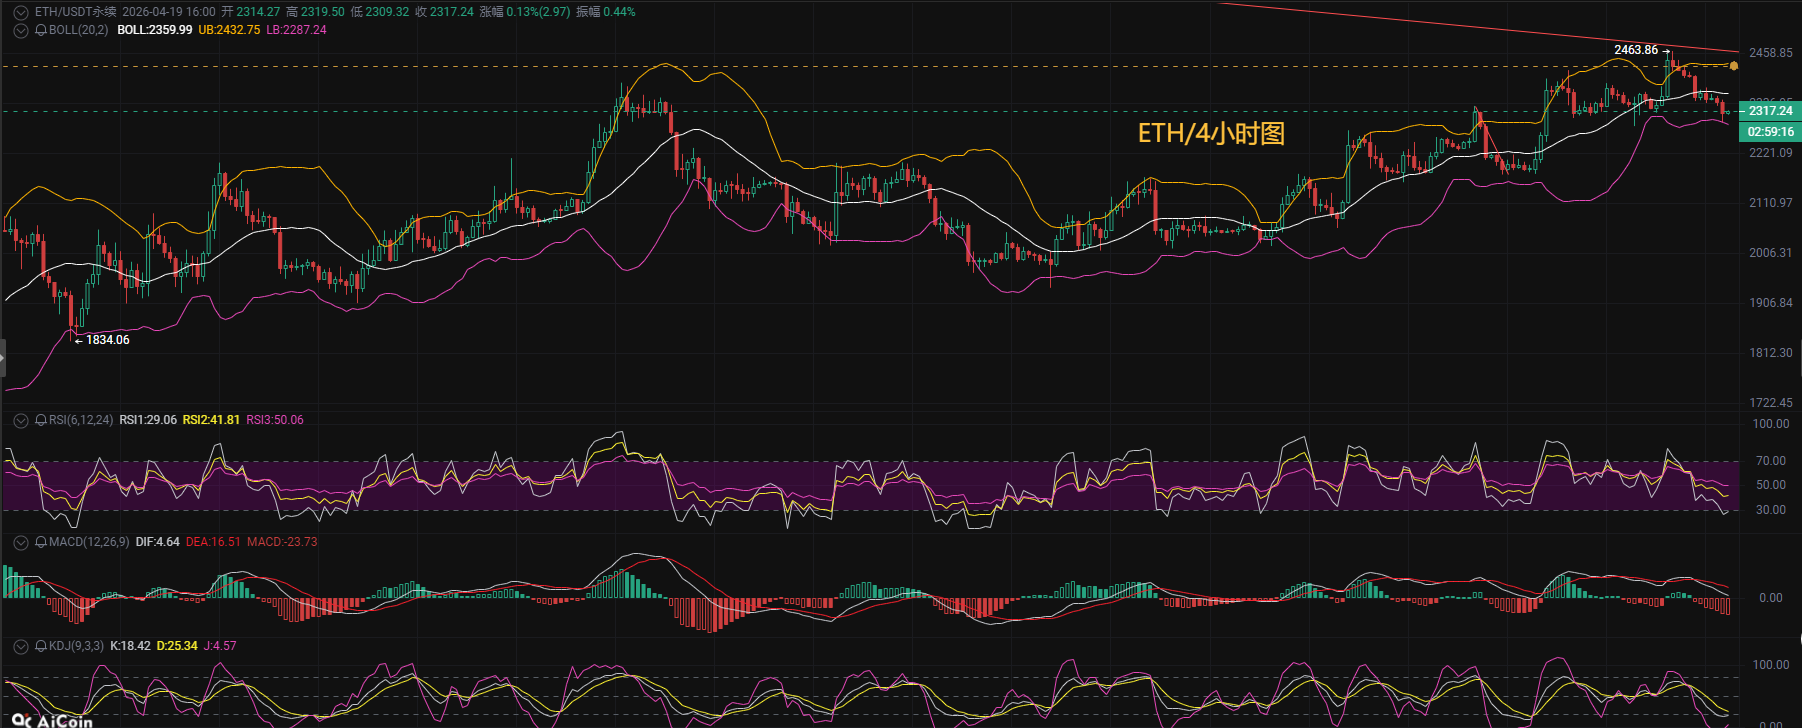Open RSI(6,12,24) indicator settings label
Viewport: 1802px width, 728px height.
(x=81, y=420)
